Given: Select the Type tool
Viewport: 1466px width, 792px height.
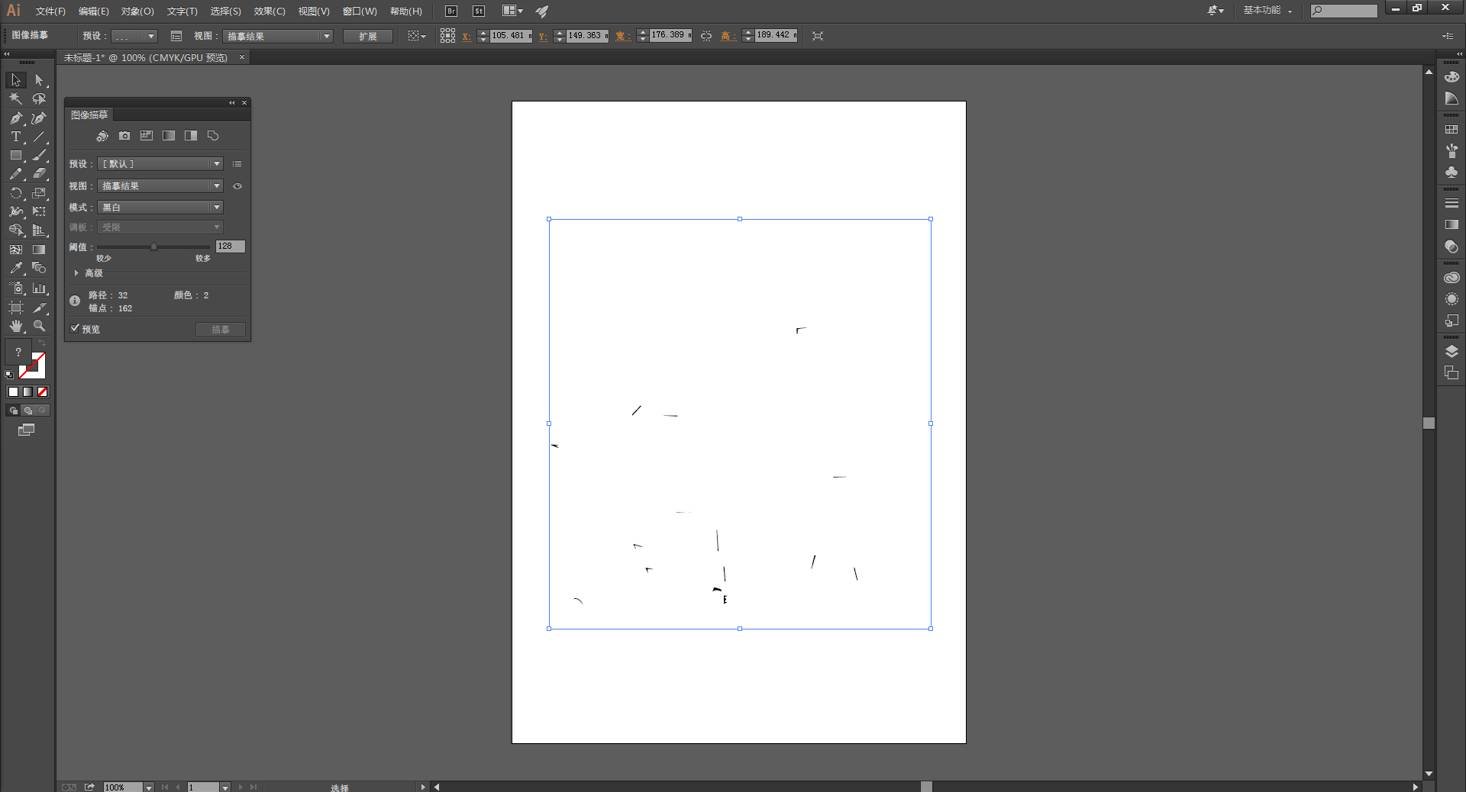Looking at the screenshot, I should coord(16,137).
